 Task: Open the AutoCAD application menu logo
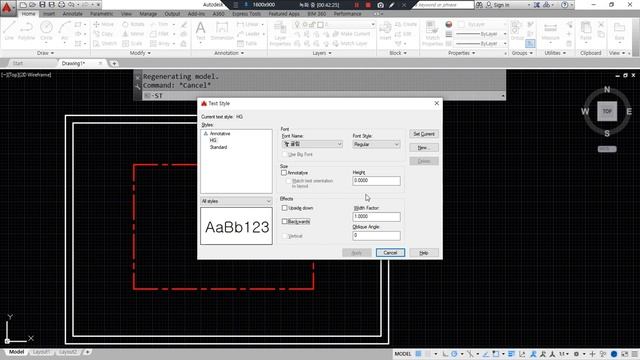click(x=7, y=8)
